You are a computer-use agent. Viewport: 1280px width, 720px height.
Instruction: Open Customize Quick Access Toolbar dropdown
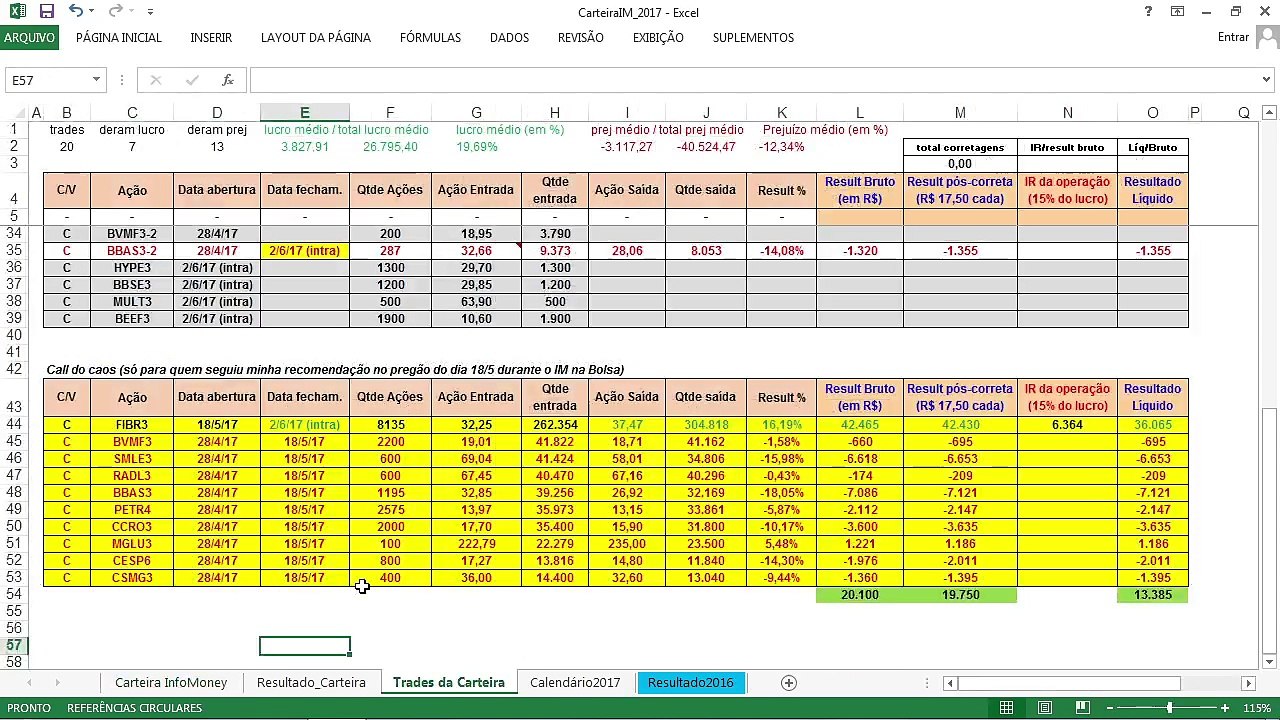[x=150, y=12]
